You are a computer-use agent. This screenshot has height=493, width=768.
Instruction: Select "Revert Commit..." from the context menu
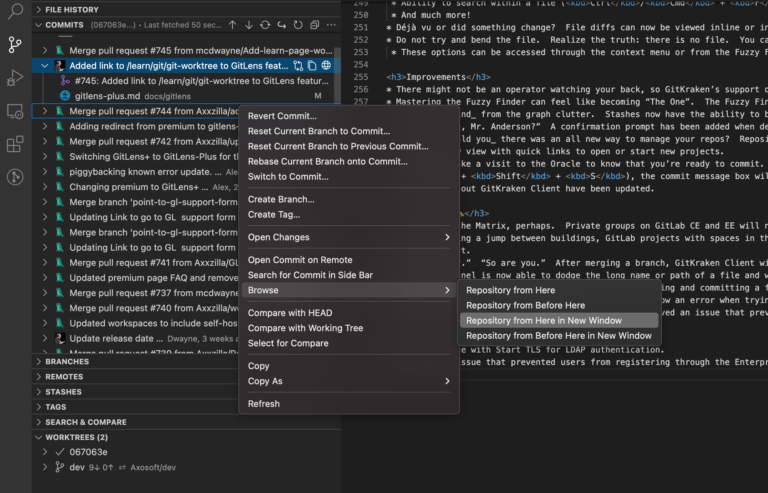[x=283, y=116]
